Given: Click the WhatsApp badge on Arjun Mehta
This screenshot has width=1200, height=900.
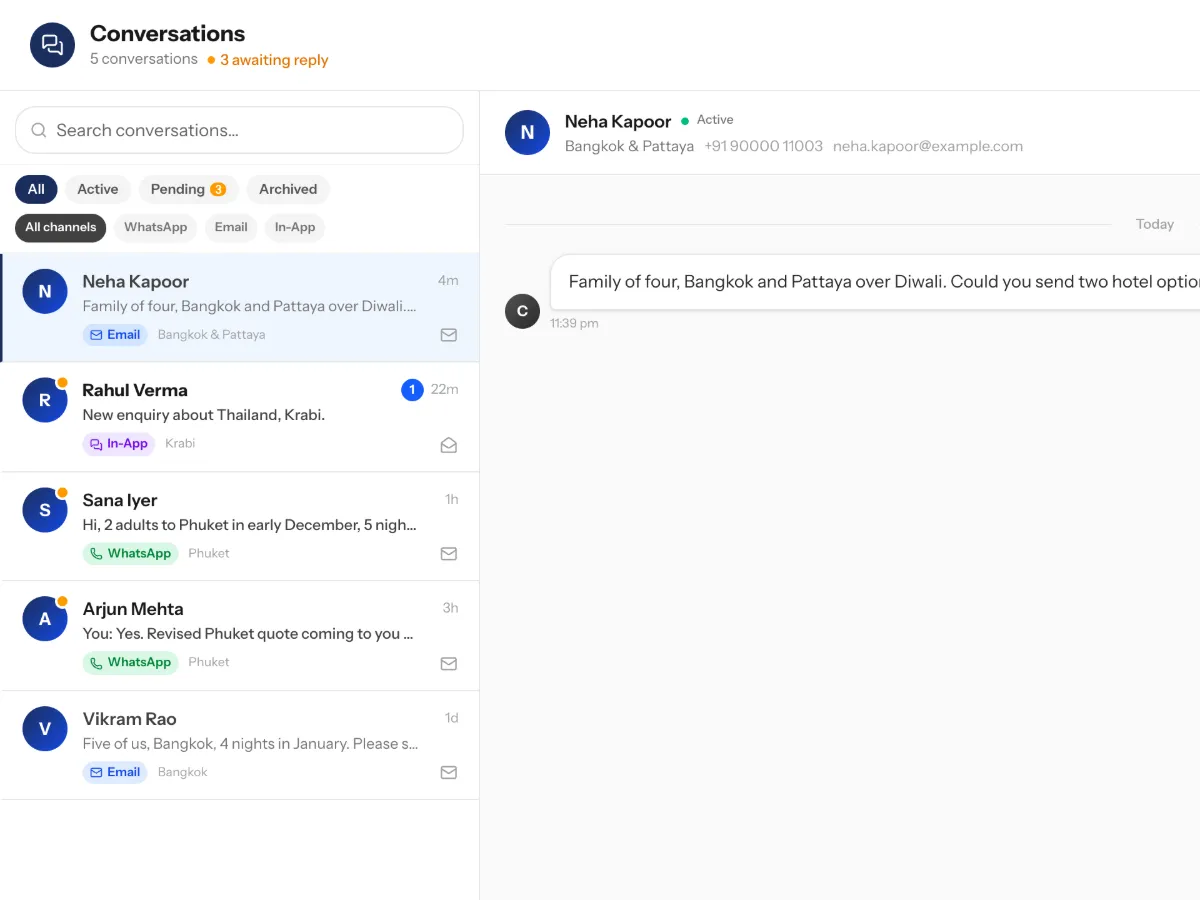Looking at the screenshot, I should [130, 662].
